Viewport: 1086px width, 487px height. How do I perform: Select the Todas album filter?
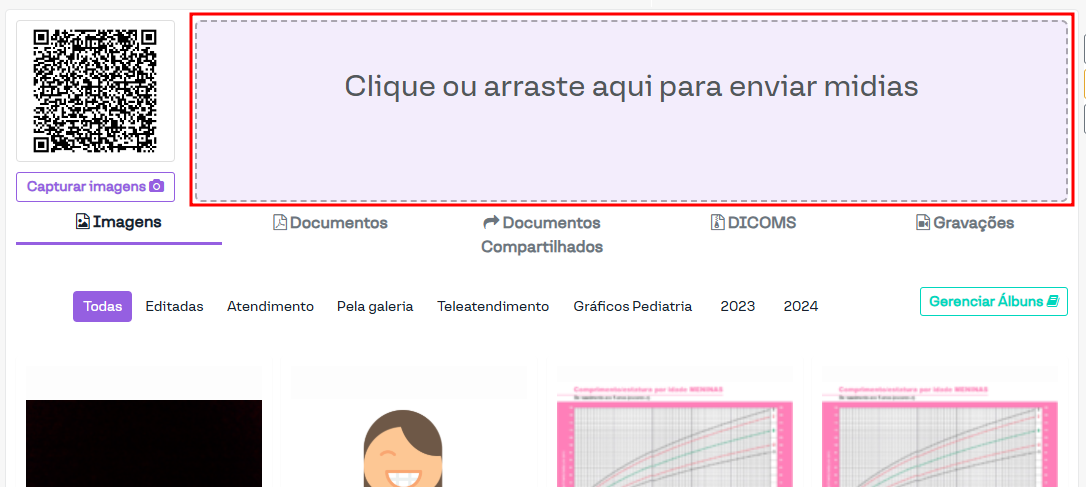(102, 307)
